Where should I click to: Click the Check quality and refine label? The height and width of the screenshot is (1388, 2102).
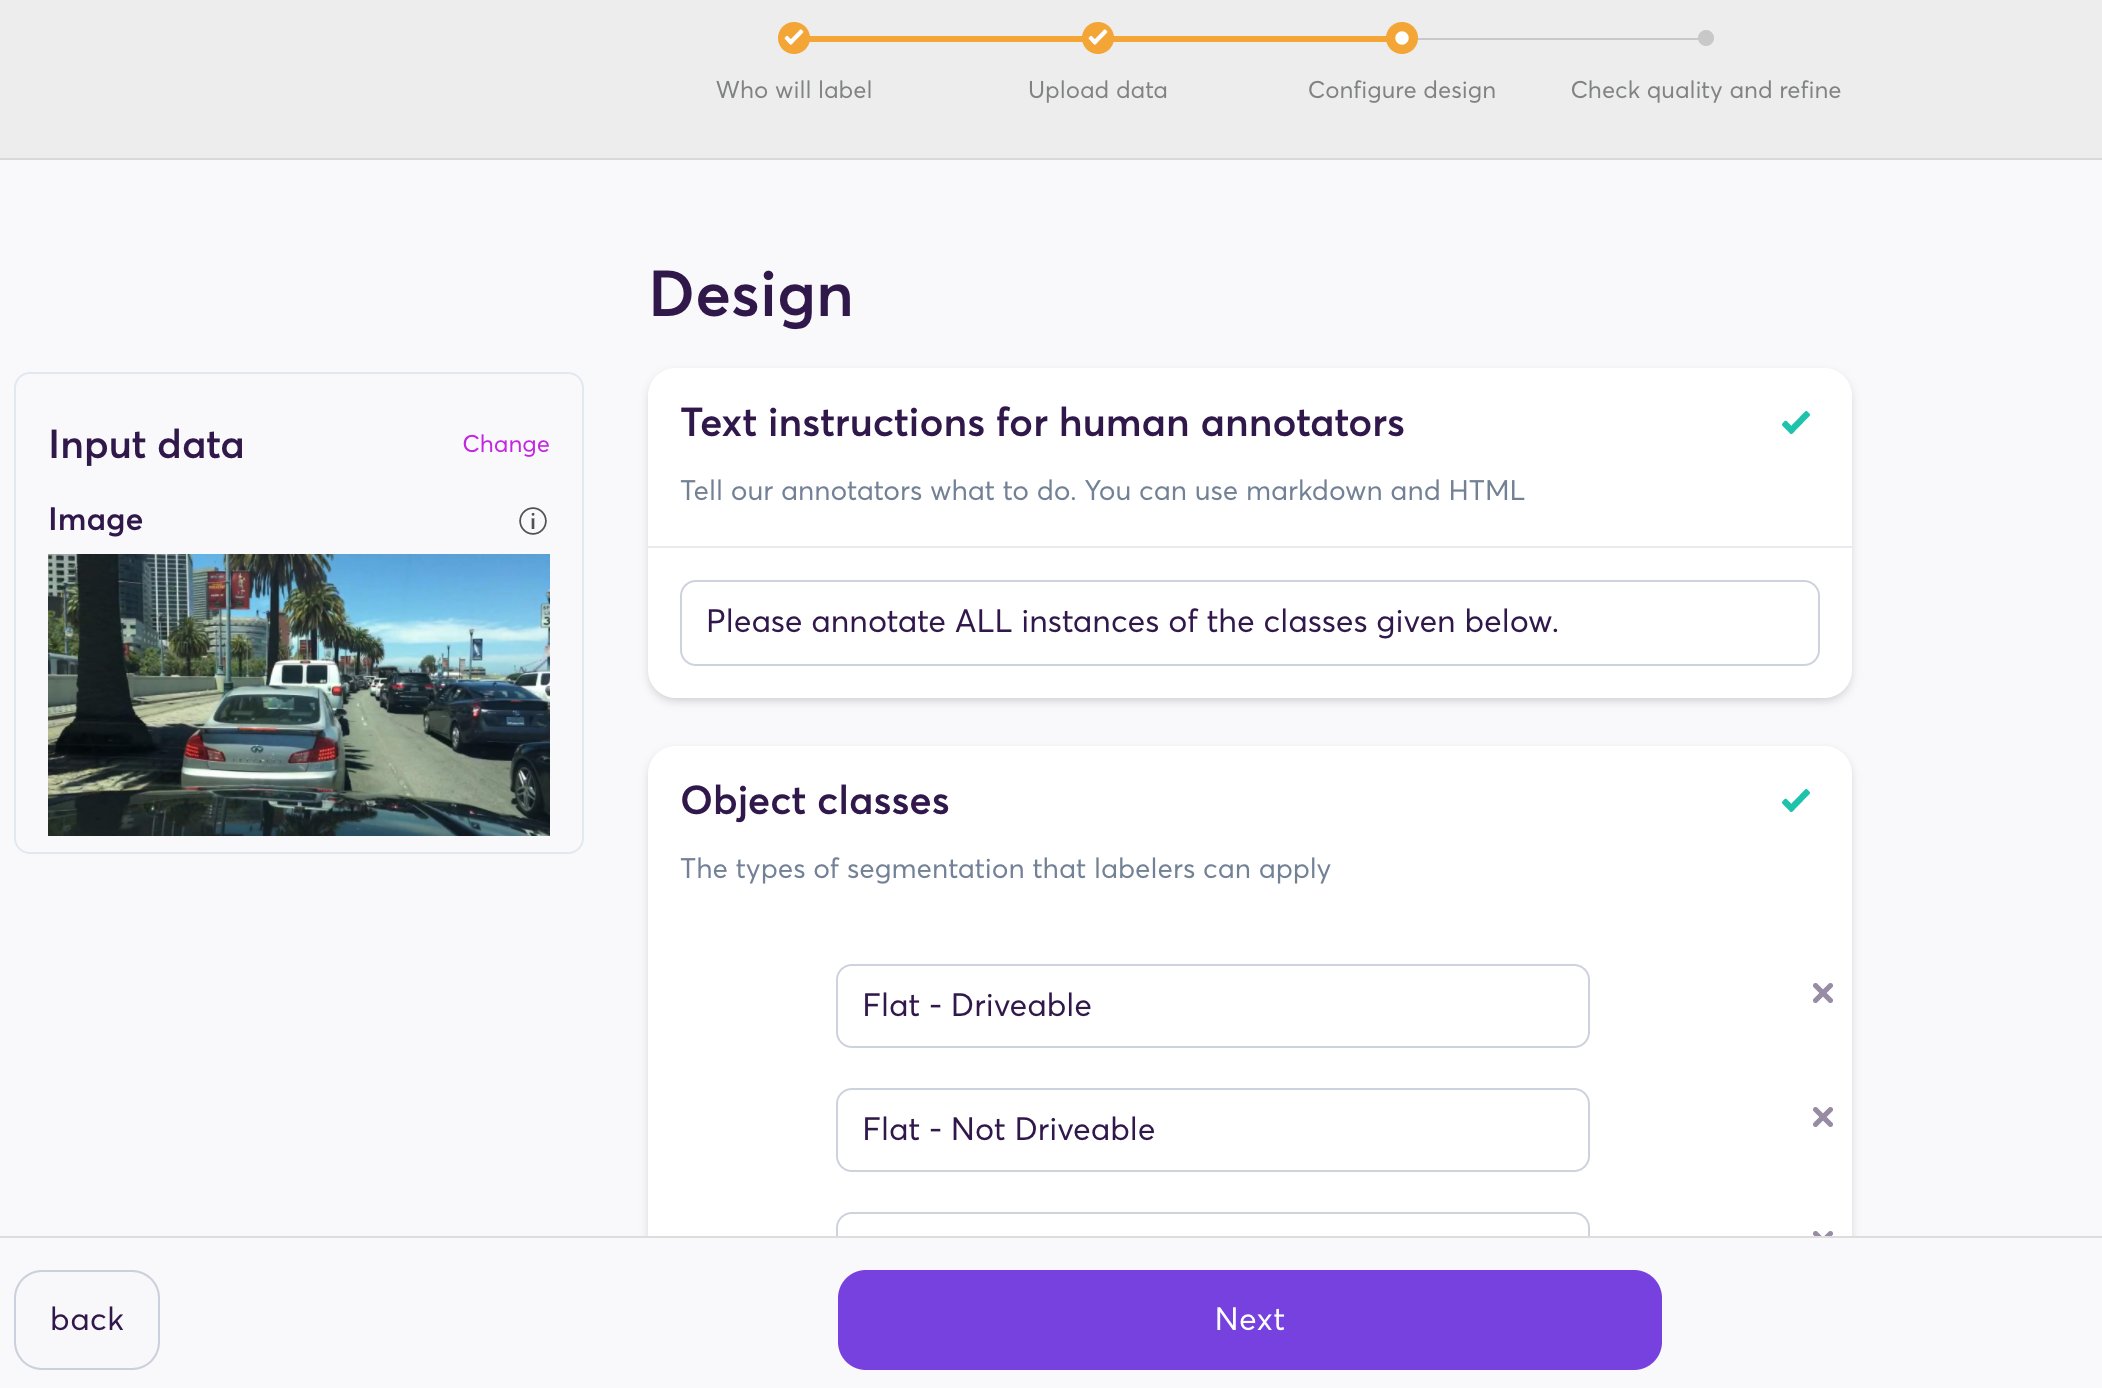coord(1705,90)
